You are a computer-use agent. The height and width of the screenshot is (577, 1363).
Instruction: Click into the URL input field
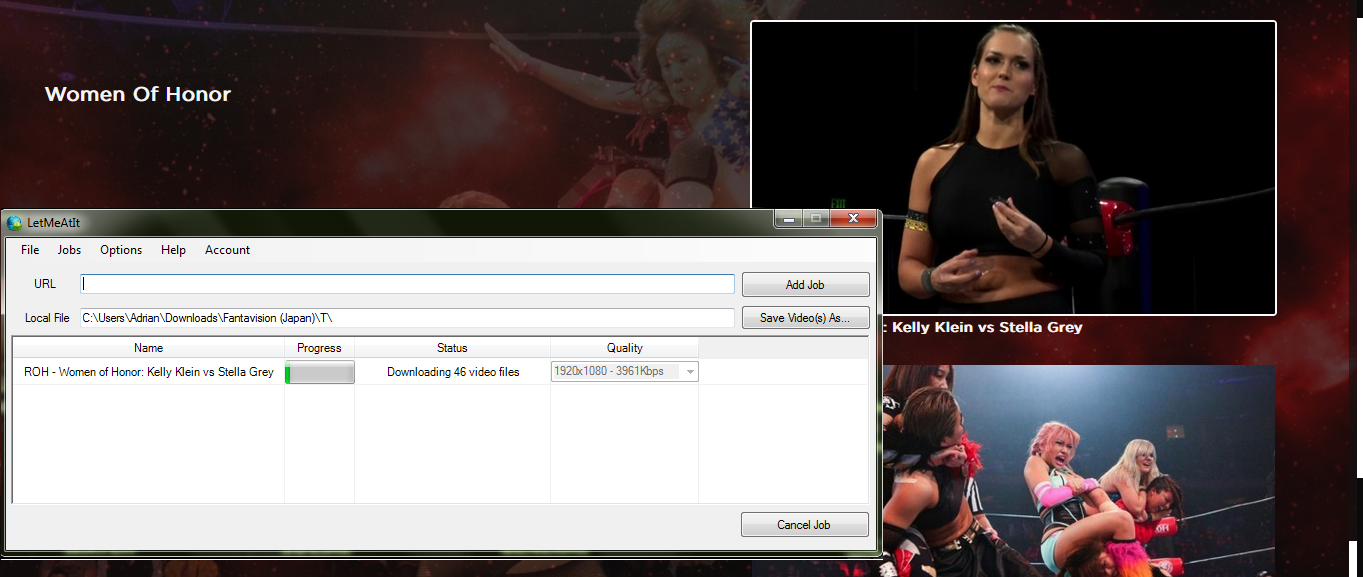coord(407,284)
